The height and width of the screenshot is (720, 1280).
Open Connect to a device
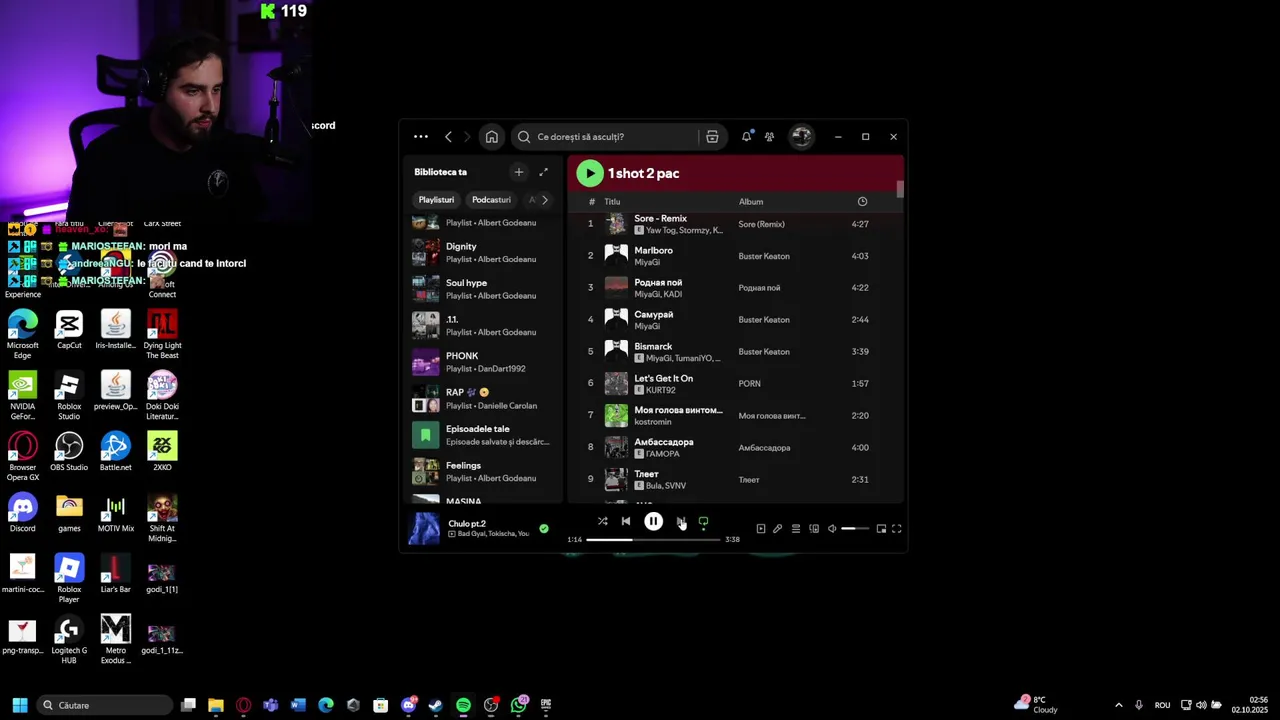[814, 529]
